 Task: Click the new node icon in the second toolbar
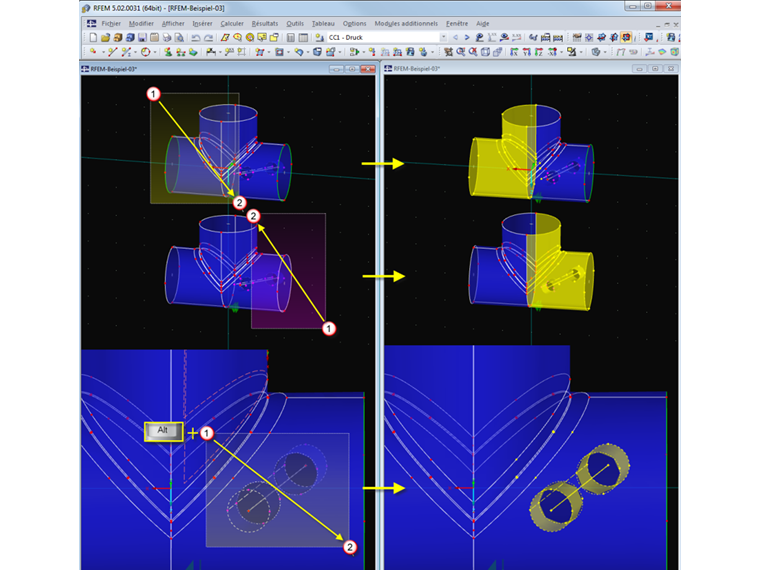pyautogui.click(x=93, y=52)
